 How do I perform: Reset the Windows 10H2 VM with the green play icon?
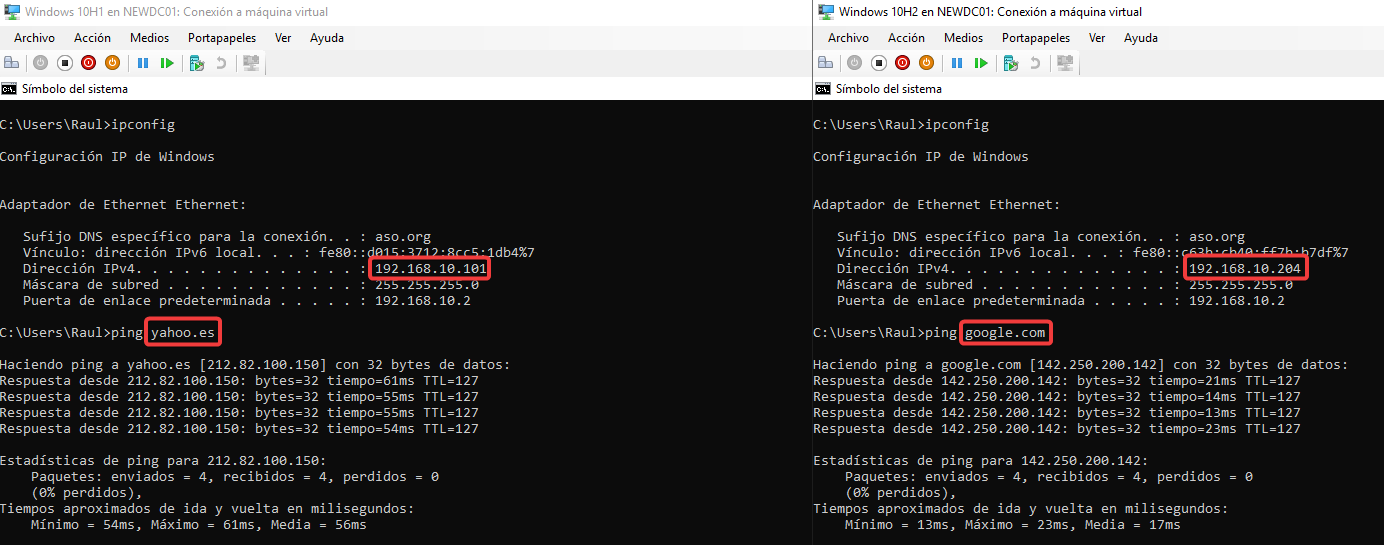(981, 63)
